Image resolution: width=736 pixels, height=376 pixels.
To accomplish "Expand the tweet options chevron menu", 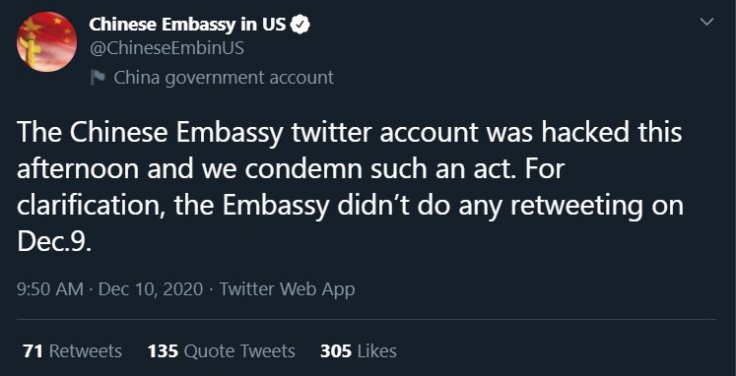I will tap(706, 22).
